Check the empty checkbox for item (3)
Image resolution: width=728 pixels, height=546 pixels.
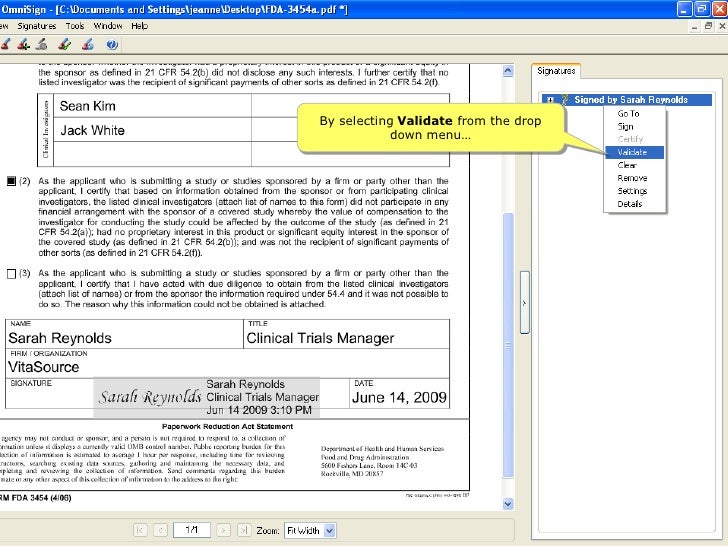[x=12, y=274]
